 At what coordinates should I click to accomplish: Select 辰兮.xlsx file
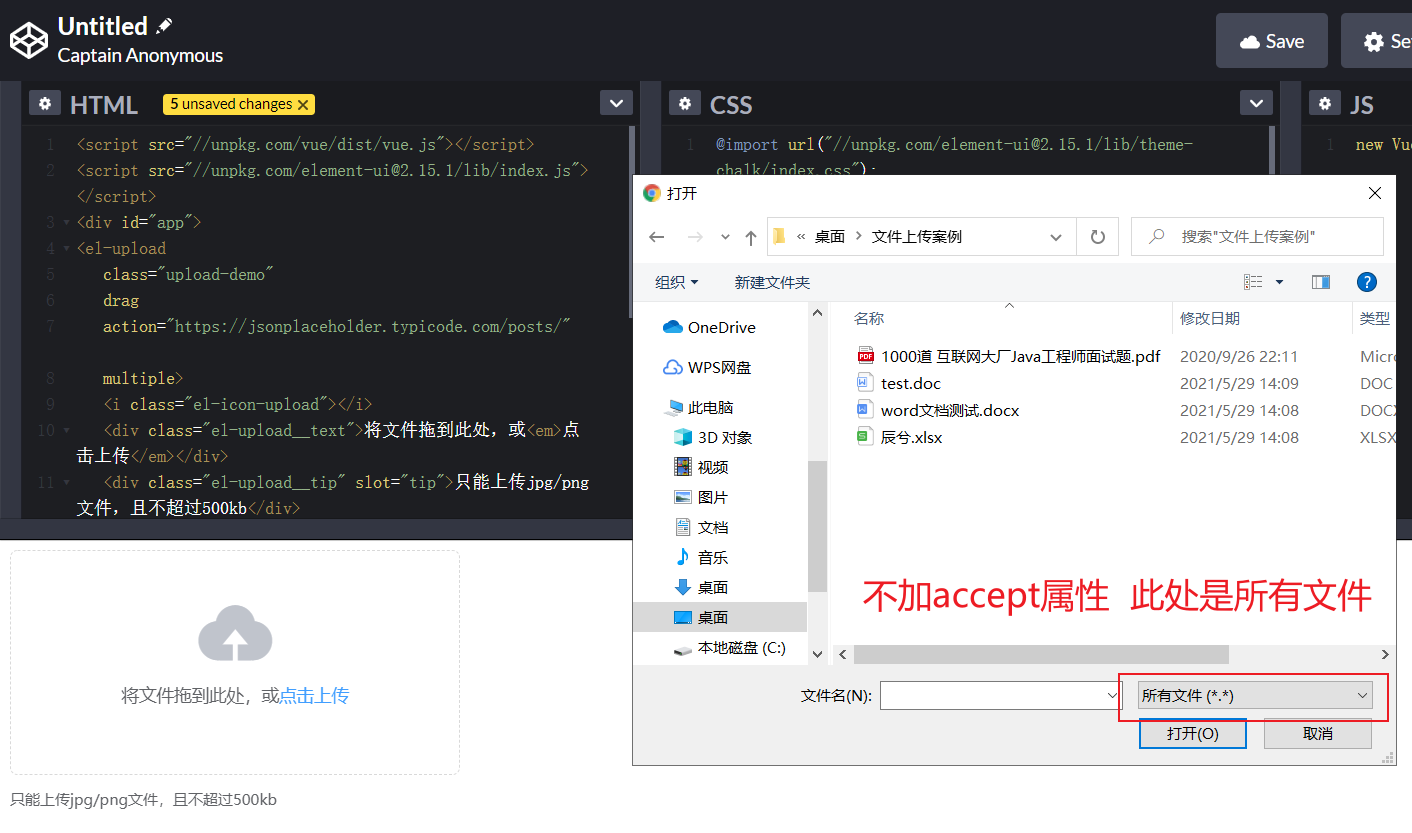tap(912, 437)
